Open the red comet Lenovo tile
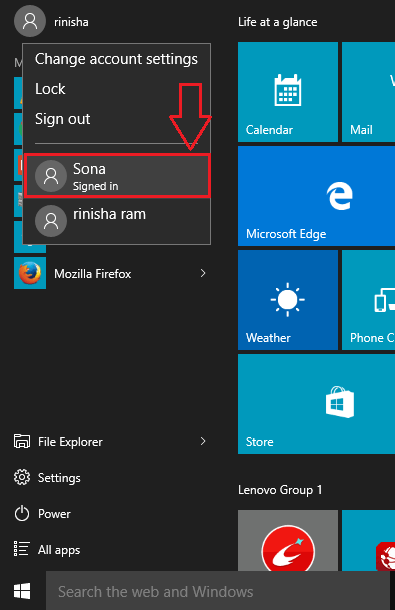Screen dimensions: 395x610 (288, 541)
